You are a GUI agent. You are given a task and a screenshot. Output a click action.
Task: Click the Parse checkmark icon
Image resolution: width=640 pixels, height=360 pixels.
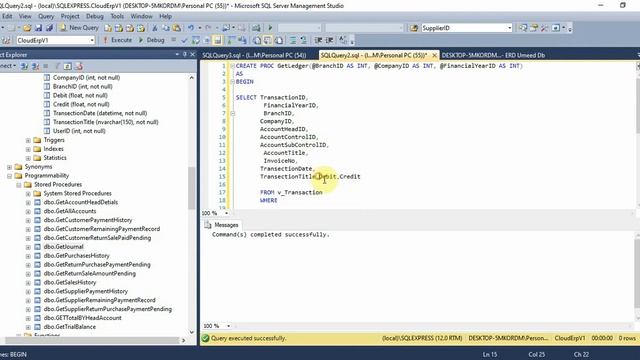(184, 40)
